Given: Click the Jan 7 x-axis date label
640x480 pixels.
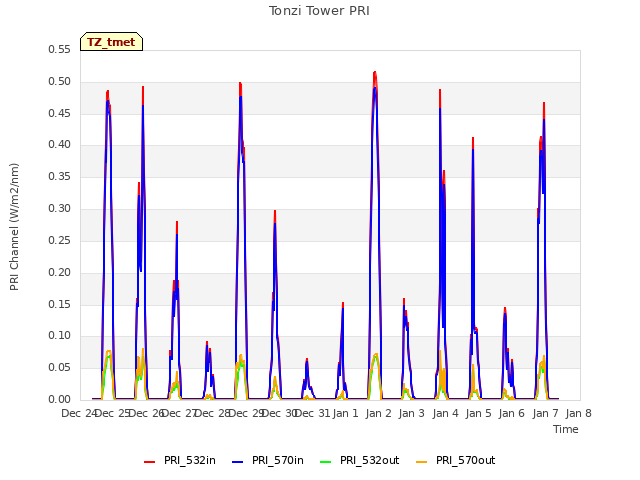Looking at the screenshot, I should point(545,413).
